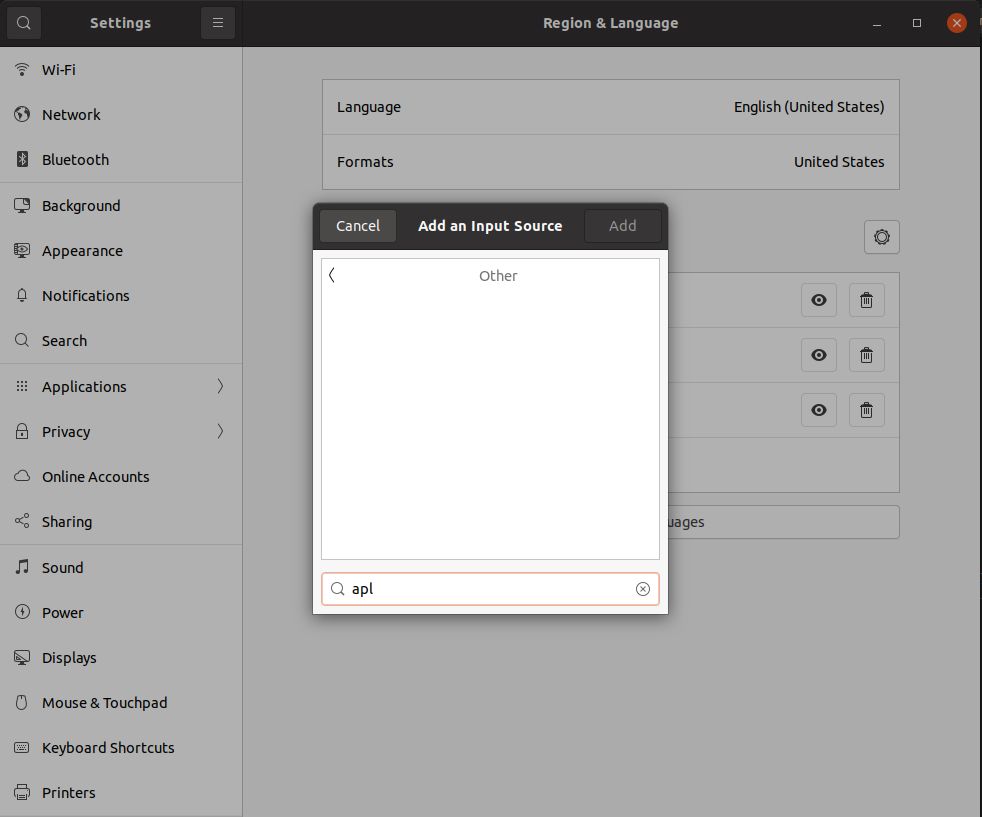
Task: Delete the third input source
Action: click(867, 411)
